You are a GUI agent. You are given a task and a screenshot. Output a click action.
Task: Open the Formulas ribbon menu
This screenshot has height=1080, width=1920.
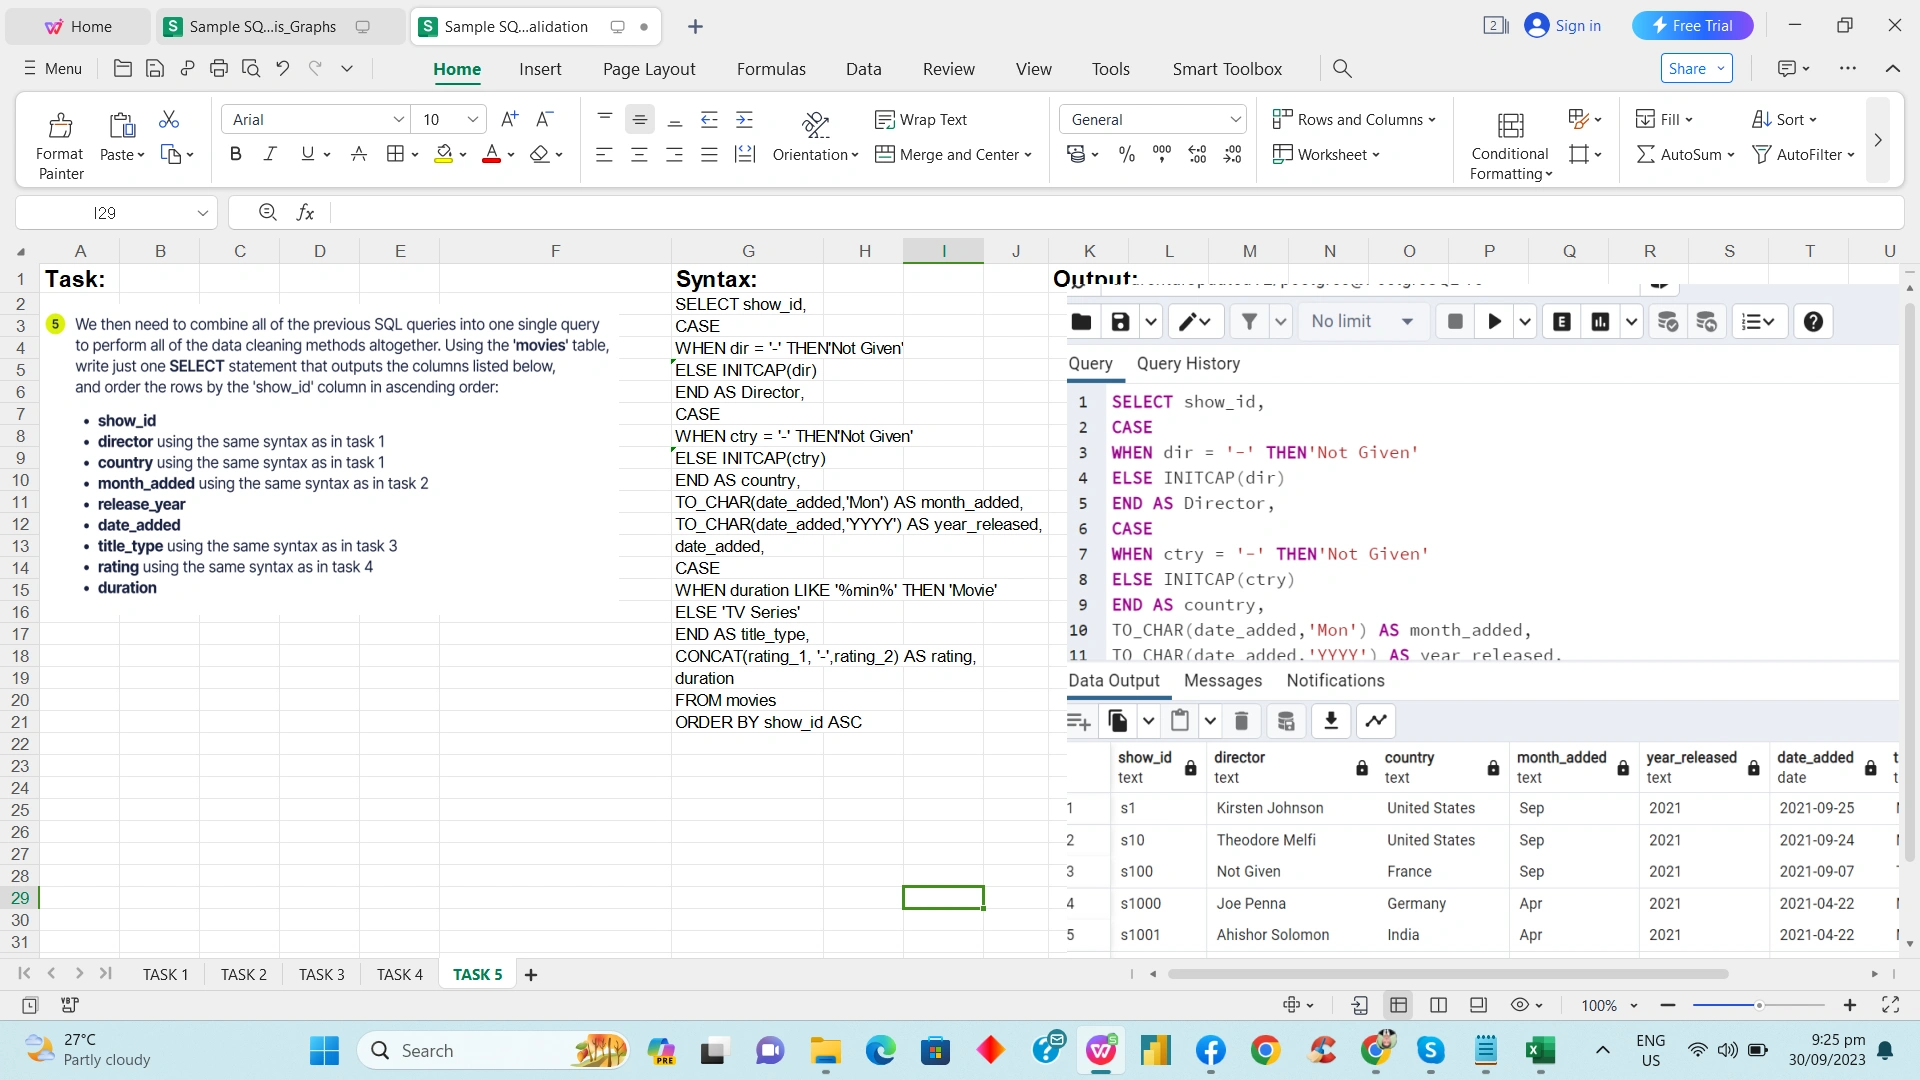(x=771, y=68)
